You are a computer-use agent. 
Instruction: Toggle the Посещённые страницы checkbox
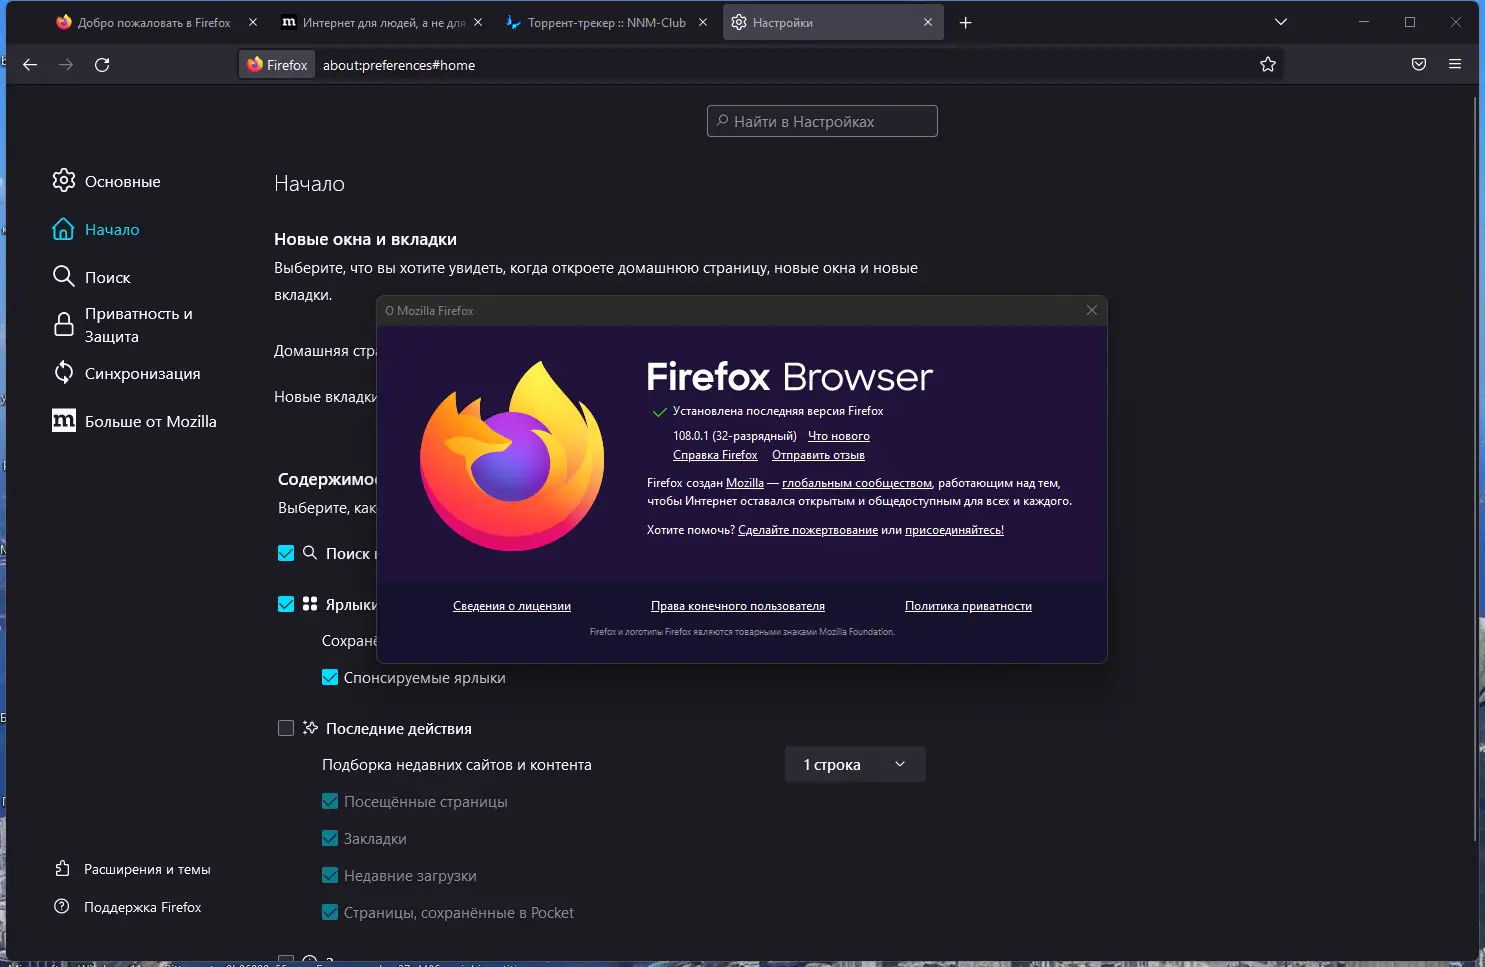tap(330, 801)
